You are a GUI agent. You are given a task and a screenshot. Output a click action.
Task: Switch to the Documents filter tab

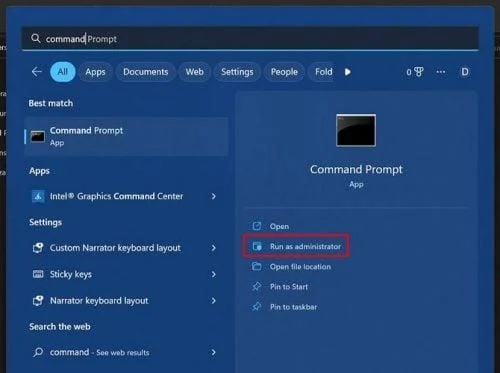[x=146, y=72]
